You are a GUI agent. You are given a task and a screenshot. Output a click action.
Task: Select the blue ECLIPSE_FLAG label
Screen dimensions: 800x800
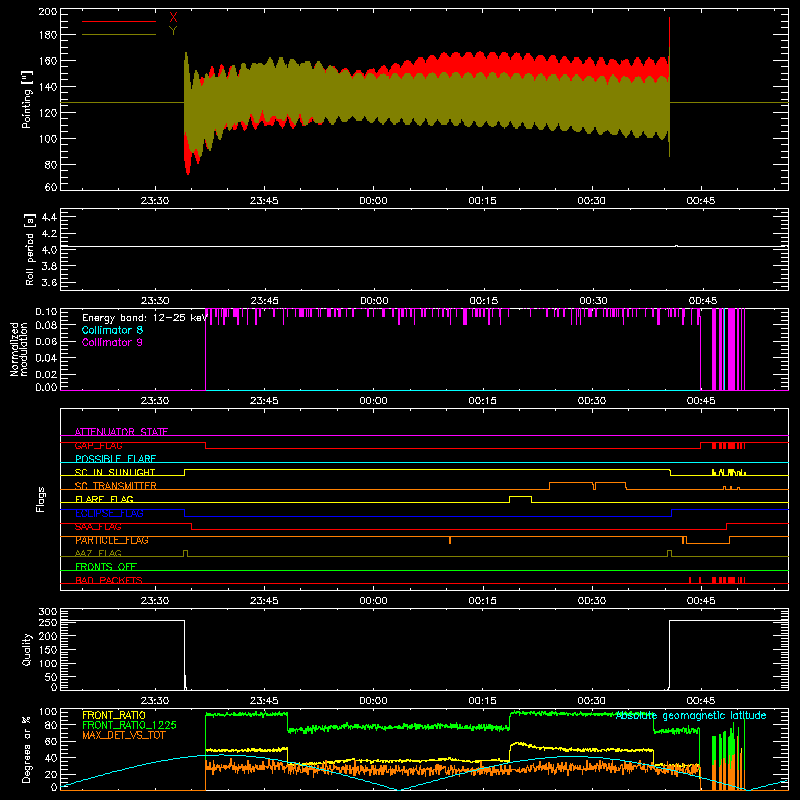point(110,513)
